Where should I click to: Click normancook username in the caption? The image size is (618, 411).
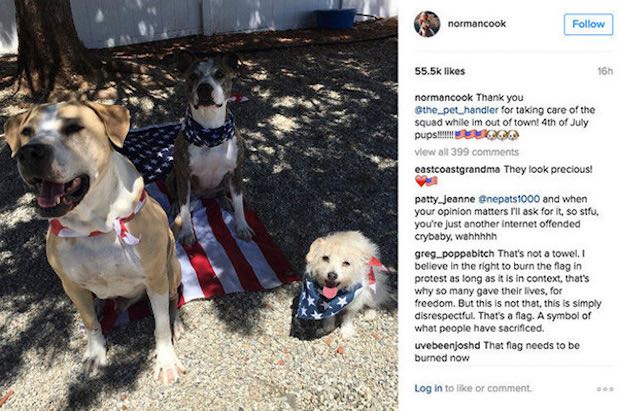coord(443,97)
